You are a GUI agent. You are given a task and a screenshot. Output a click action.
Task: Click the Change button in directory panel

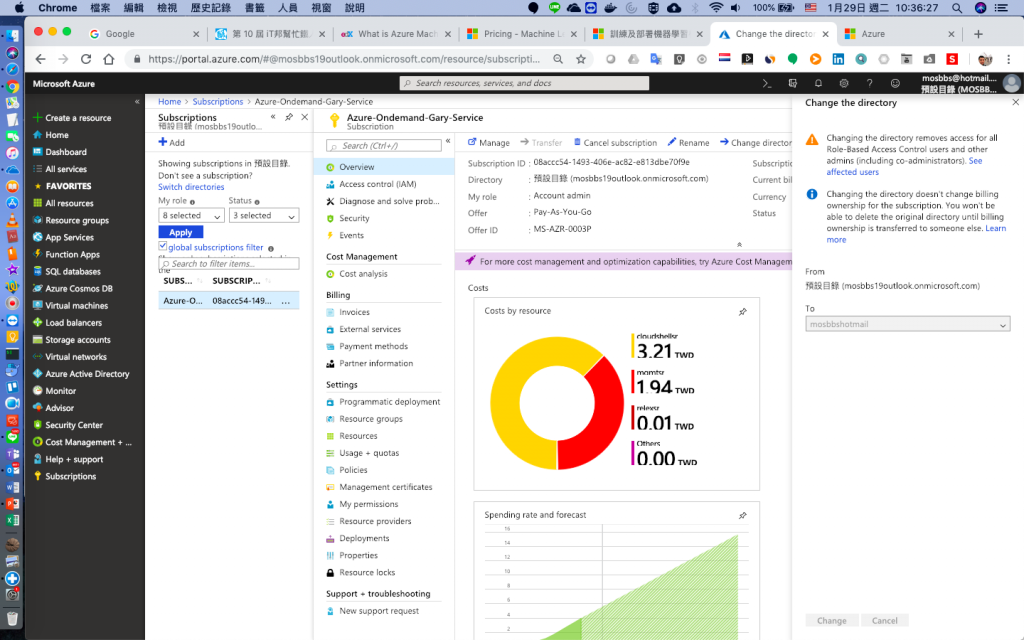[x=831, y=620]
